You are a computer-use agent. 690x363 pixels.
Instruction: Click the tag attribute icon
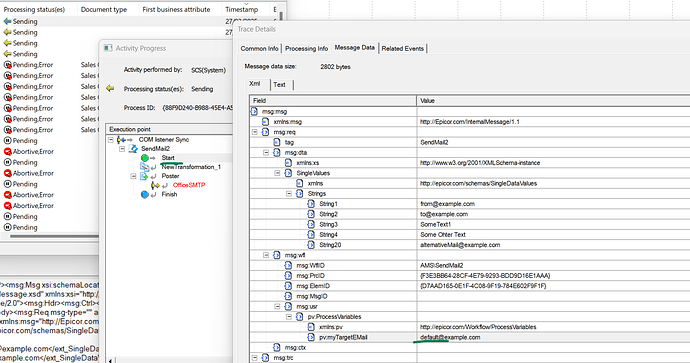click(277, 143)
